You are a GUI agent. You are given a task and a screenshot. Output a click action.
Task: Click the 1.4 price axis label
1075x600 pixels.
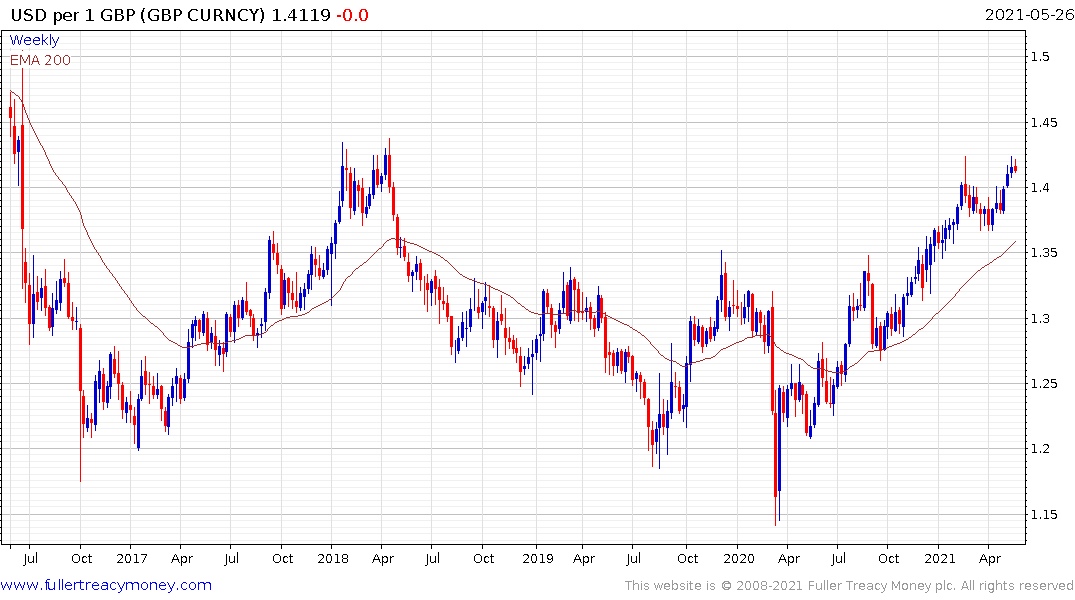(1040, 188)
